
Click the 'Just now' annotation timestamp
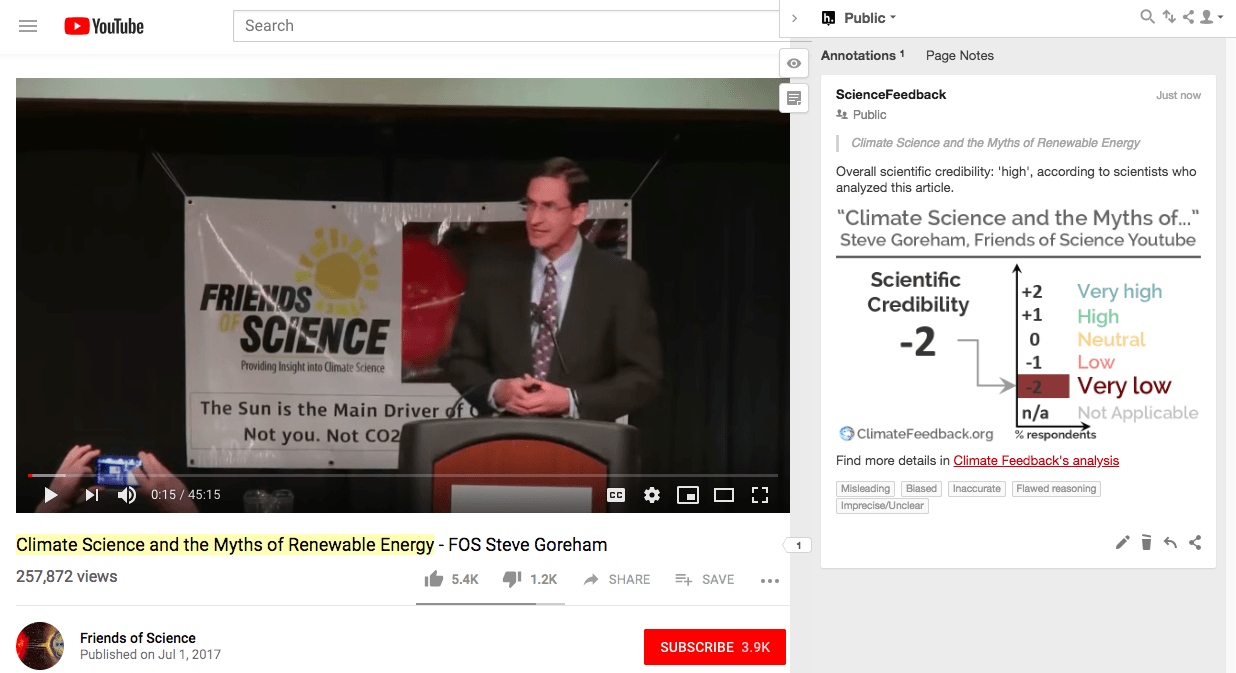(x=1179, y=95)
